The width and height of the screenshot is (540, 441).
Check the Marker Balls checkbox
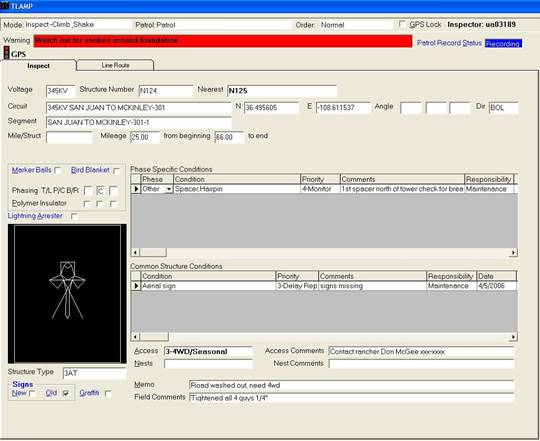coord(58,170)
